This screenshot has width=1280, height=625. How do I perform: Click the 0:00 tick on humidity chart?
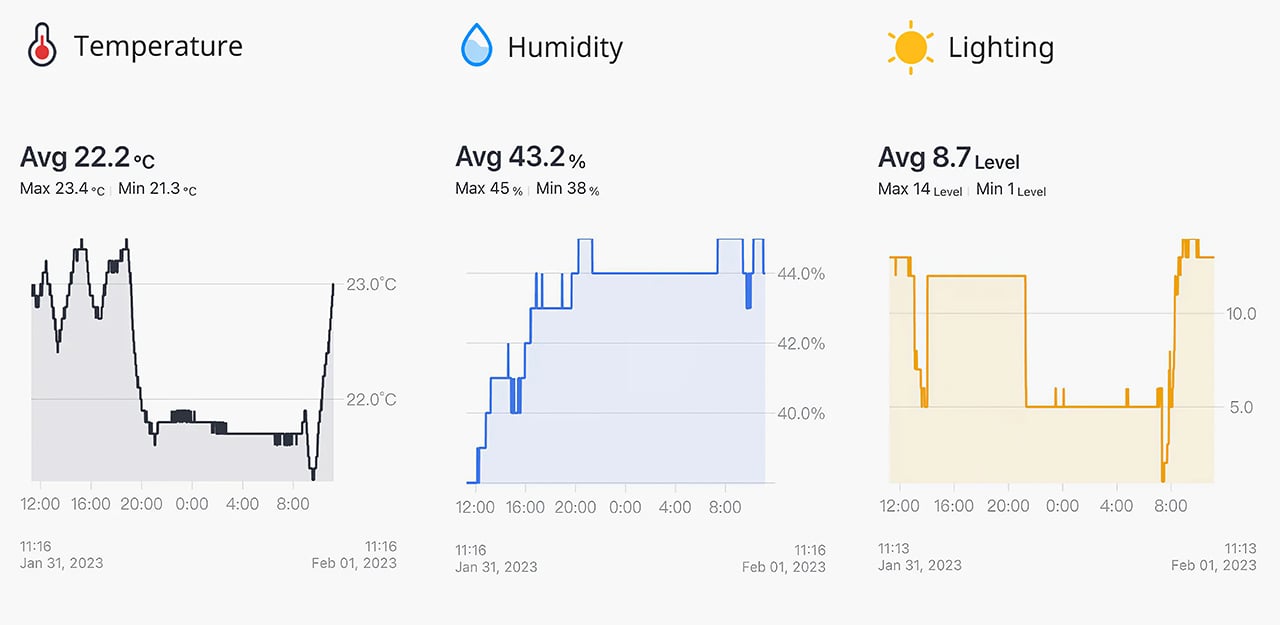pyautogui.click(x=625, y=508)
